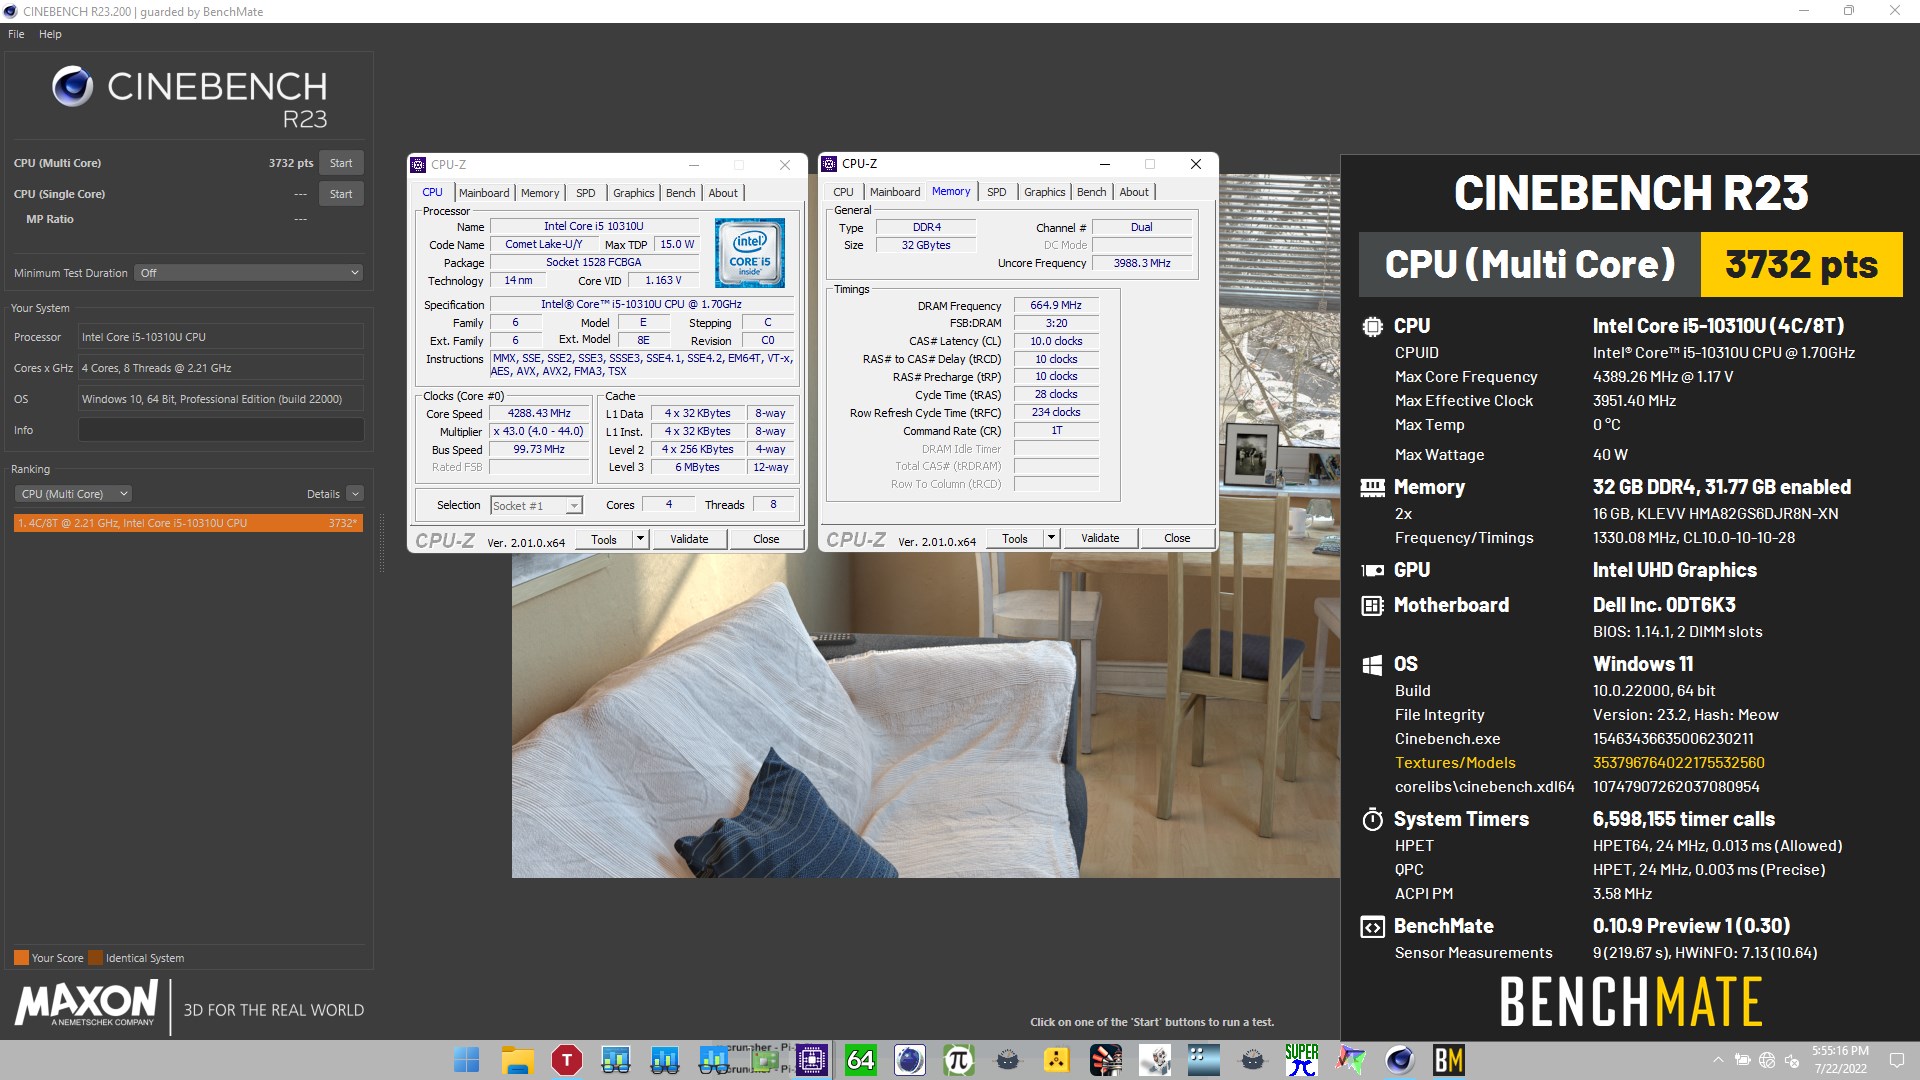Switch to Cinebench in the taskbar
Viewport: 1920px width, 1080px height.
tap(1399, 1060)
